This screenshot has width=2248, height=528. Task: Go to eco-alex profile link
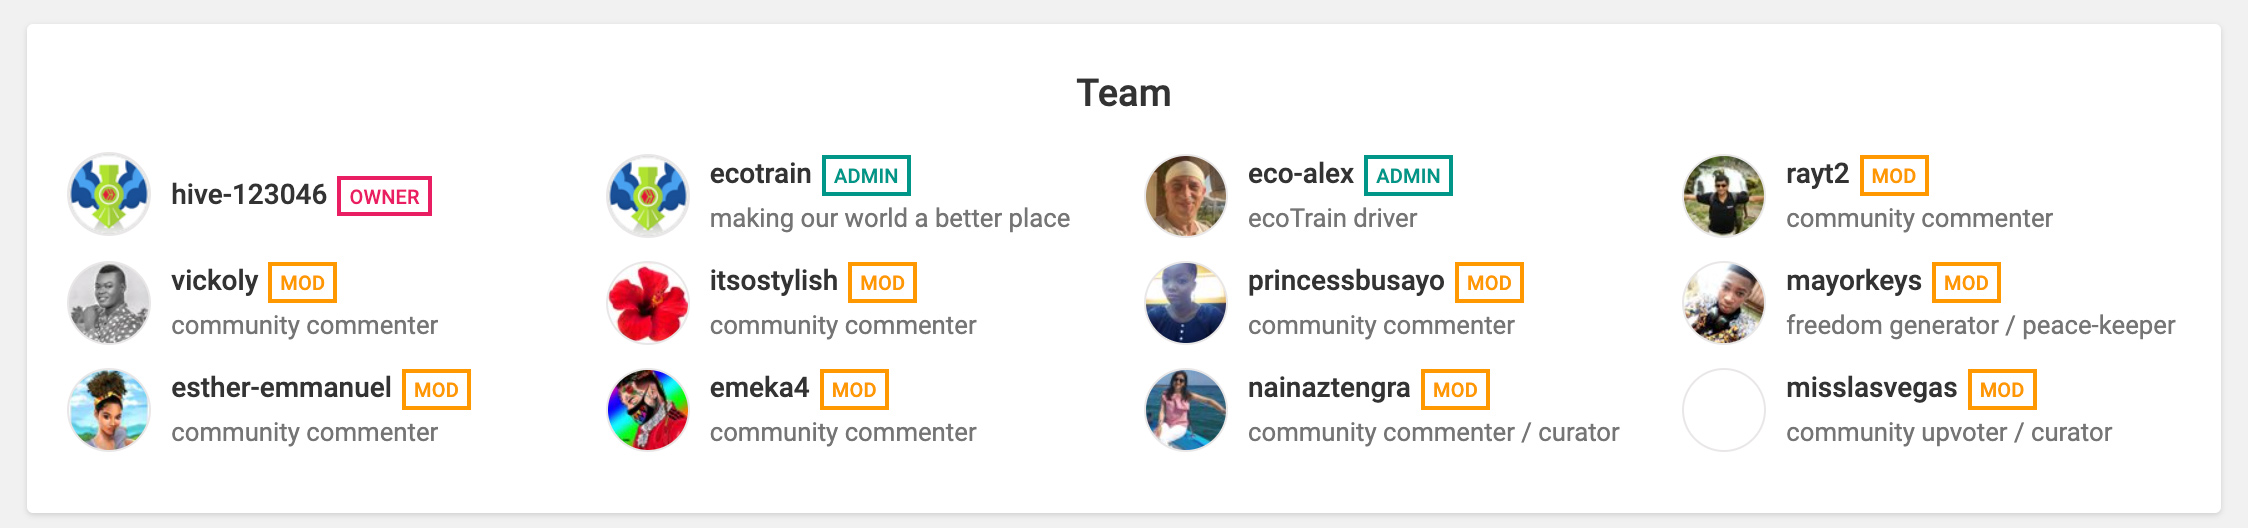[1300, 174]
